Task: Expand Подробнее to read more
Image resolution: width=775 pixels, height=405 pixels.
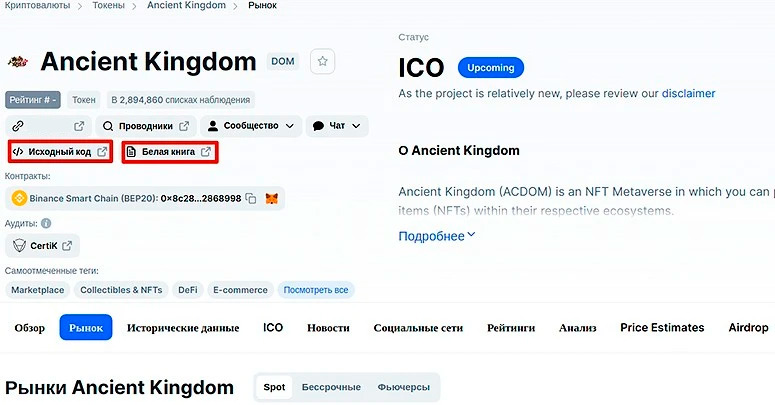Action: tap(437, 236)
